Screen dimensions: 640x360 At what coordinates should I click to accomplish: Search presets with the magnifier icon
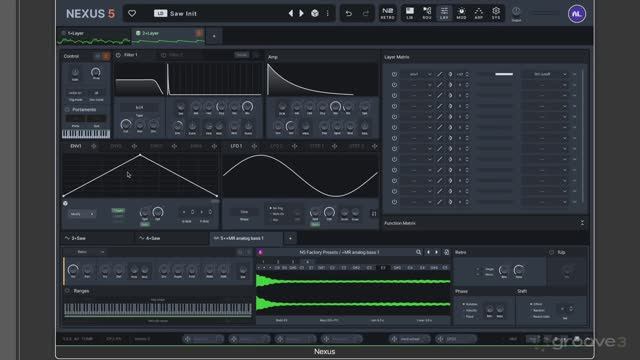(418, 252)
